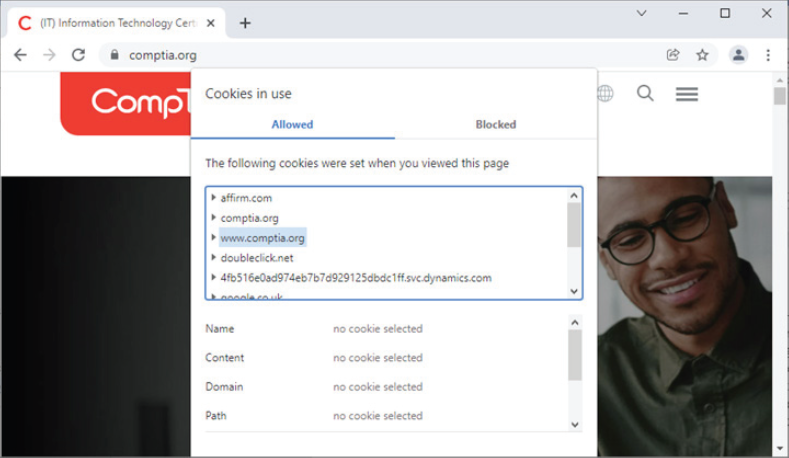This screenshot has height=458, width=789.
Task: Click the cookie details scrollbar thumb
Action: click(575, 355)
